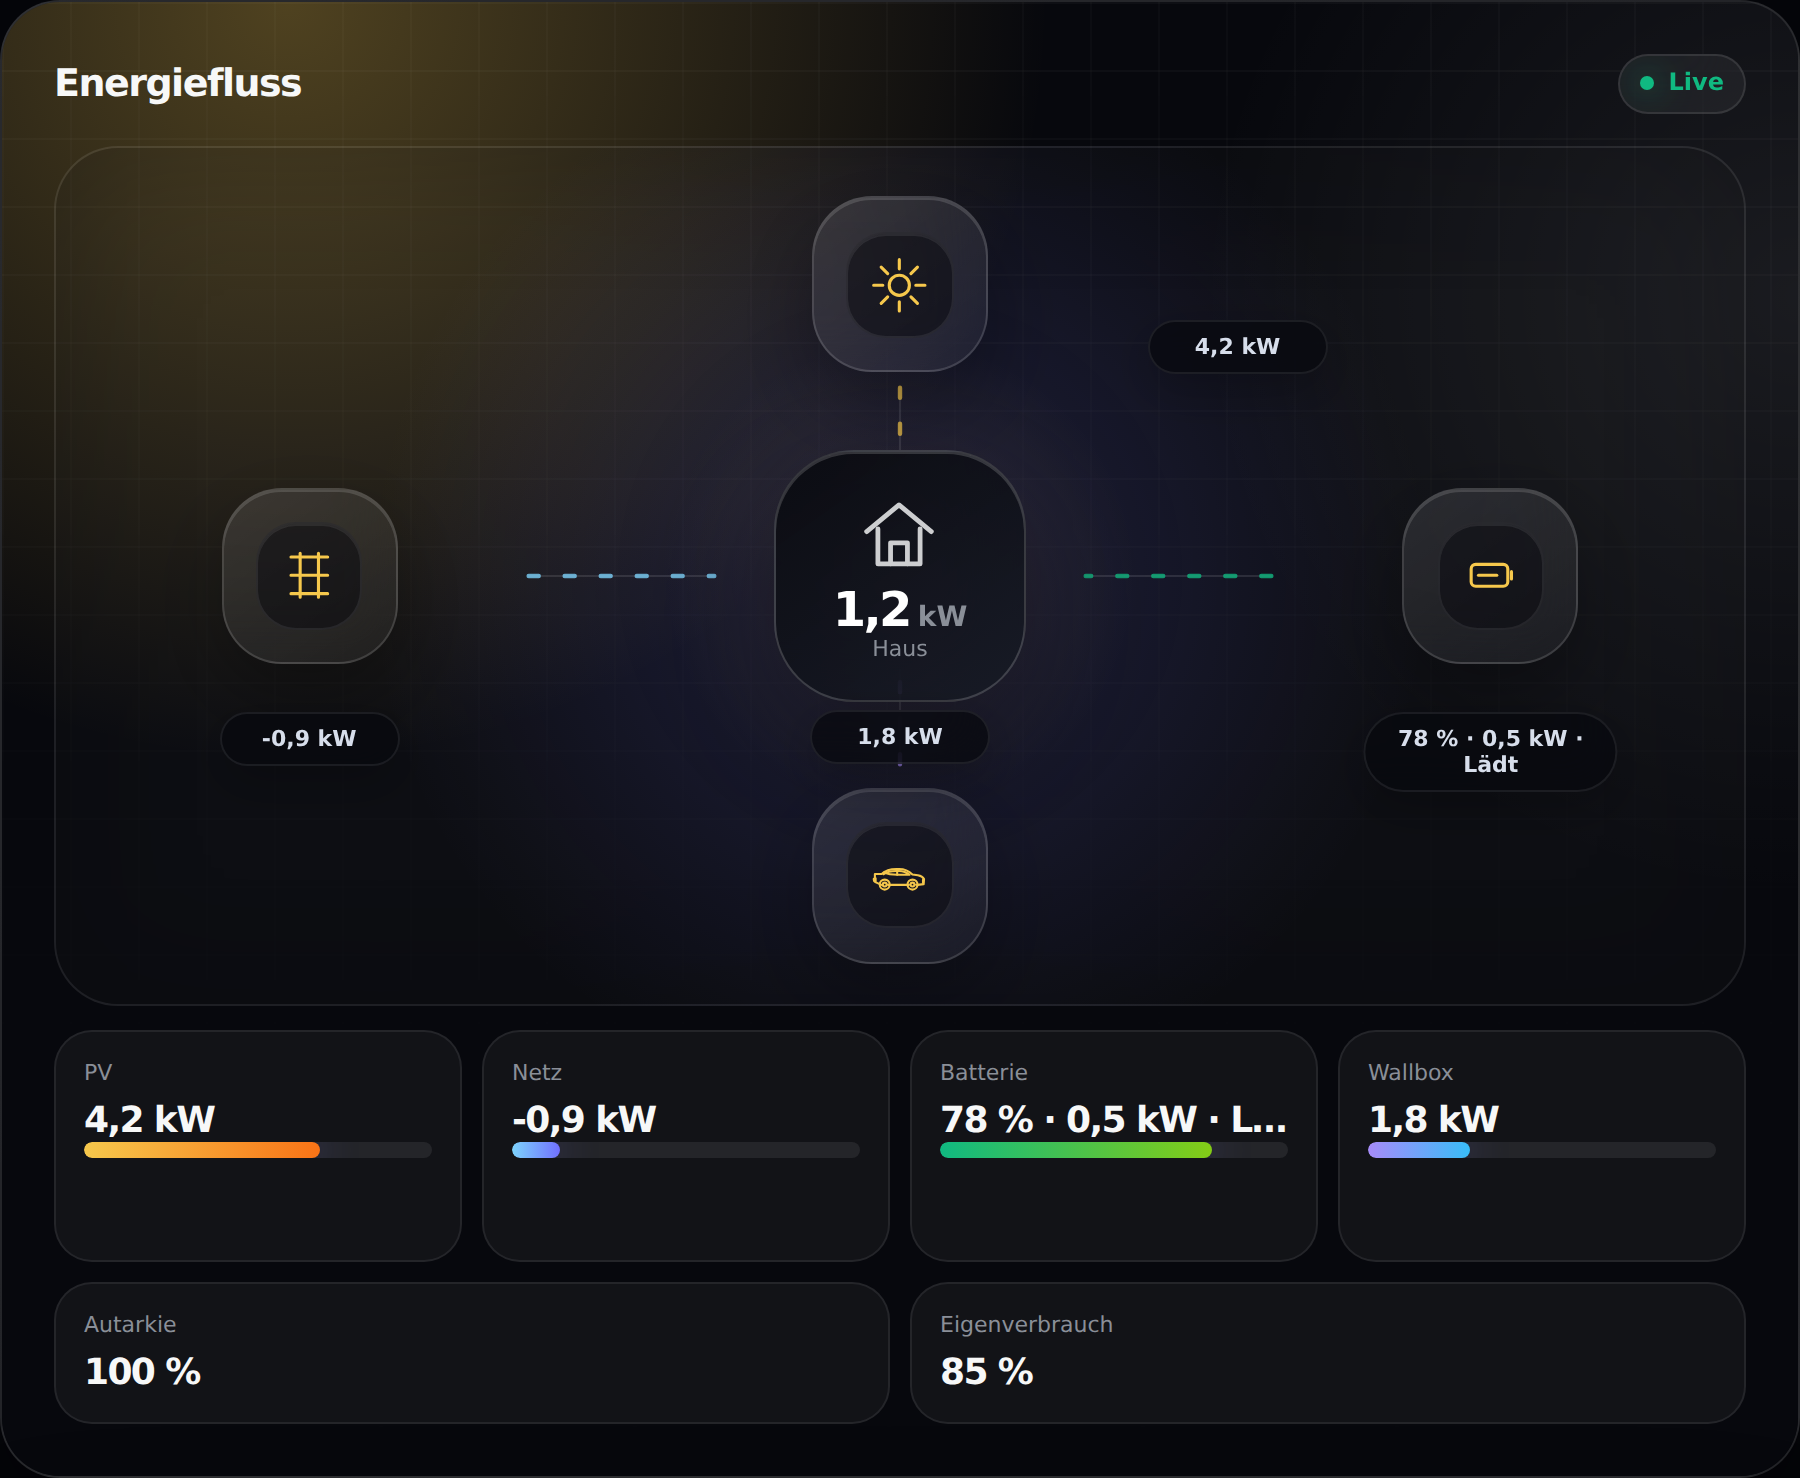Open the Batterie status card
This screenshot has width=1800, height=1478.
tap(1114, 1146)
